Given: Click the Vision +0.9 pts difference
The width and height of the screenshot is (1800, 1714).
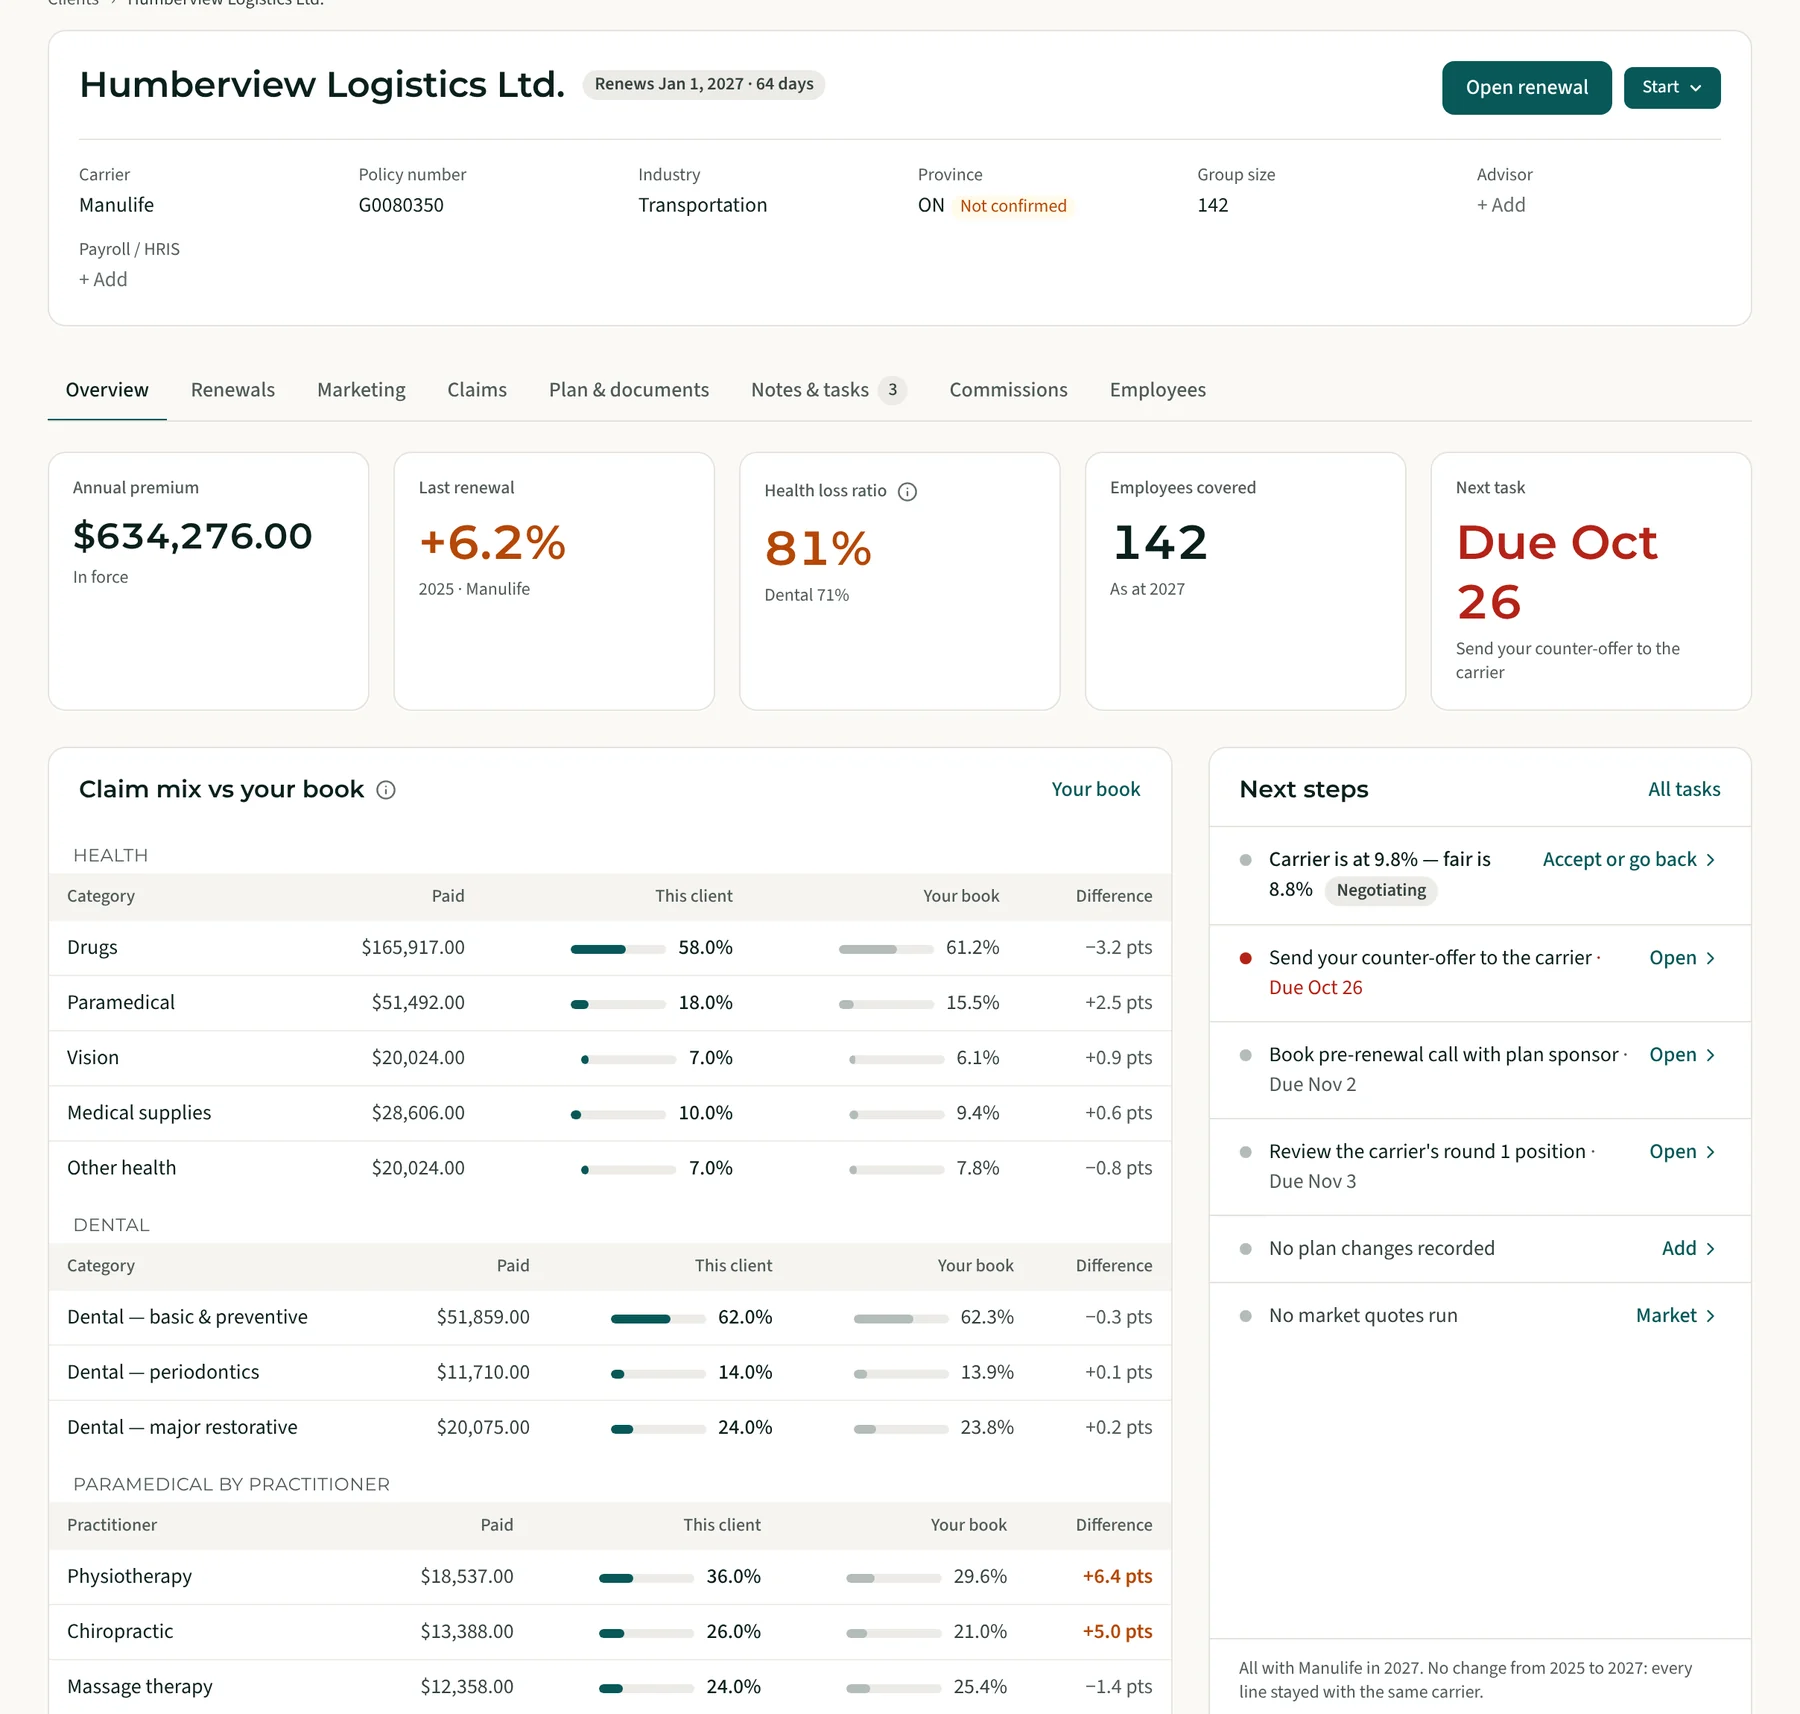Looking at the screenshot, I should (x=1118, y=1058).
